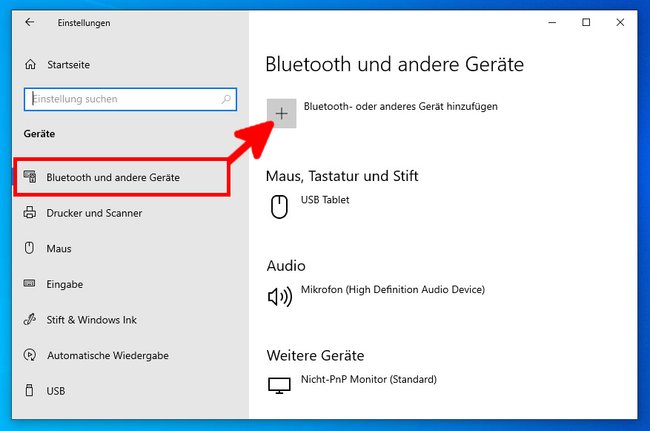Select the USB Tablet device entry
Screen dimensions: 650x431
pos(325,200)
